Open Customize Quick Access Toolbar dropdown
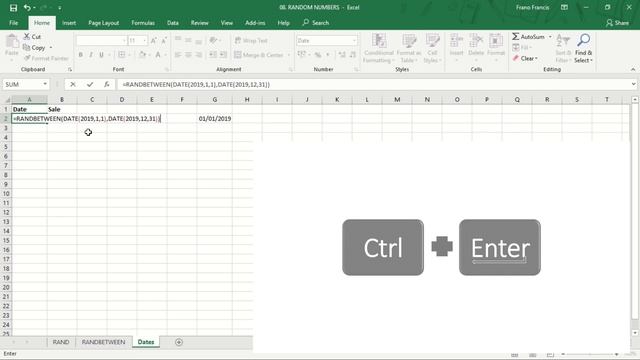This screenshot has width=640, height=360. [60, 8]
